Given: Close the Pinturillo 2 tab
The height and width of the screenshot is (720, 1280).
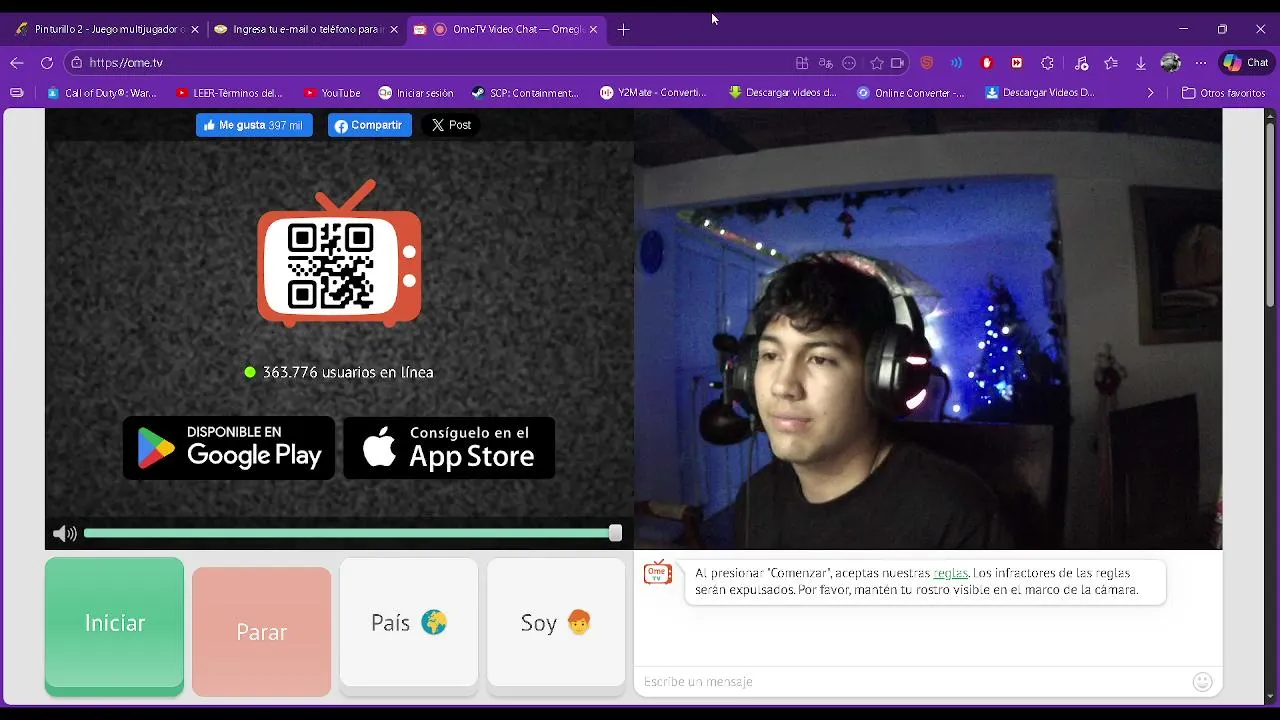Looking at the screenshot, I should (195, 30).
